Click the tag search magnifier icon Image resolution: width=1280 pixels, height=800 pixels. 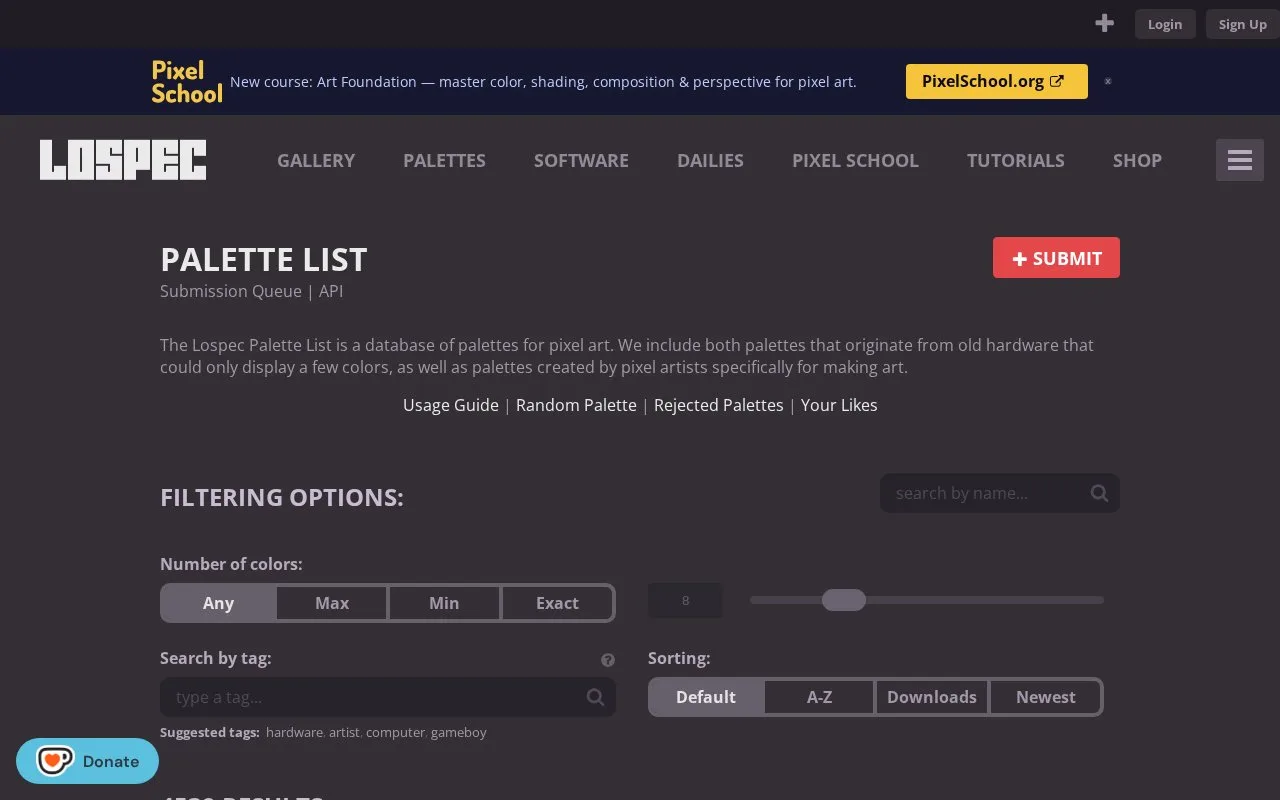click(595, 697)
